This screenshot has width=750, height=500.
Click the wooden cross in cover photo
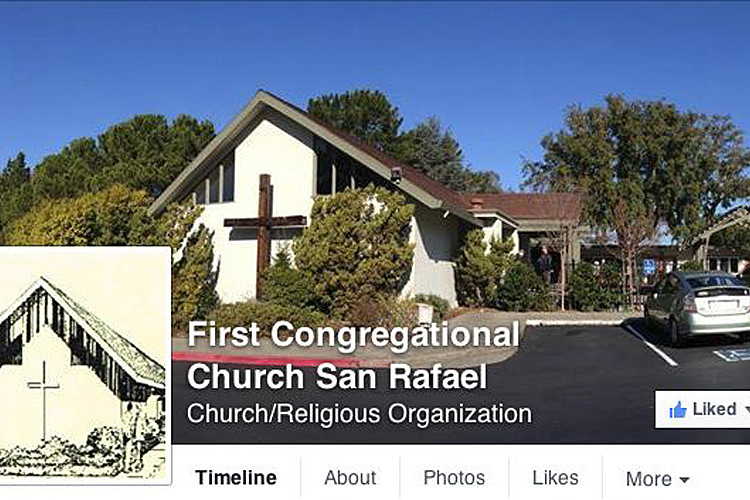coord(265,235)
